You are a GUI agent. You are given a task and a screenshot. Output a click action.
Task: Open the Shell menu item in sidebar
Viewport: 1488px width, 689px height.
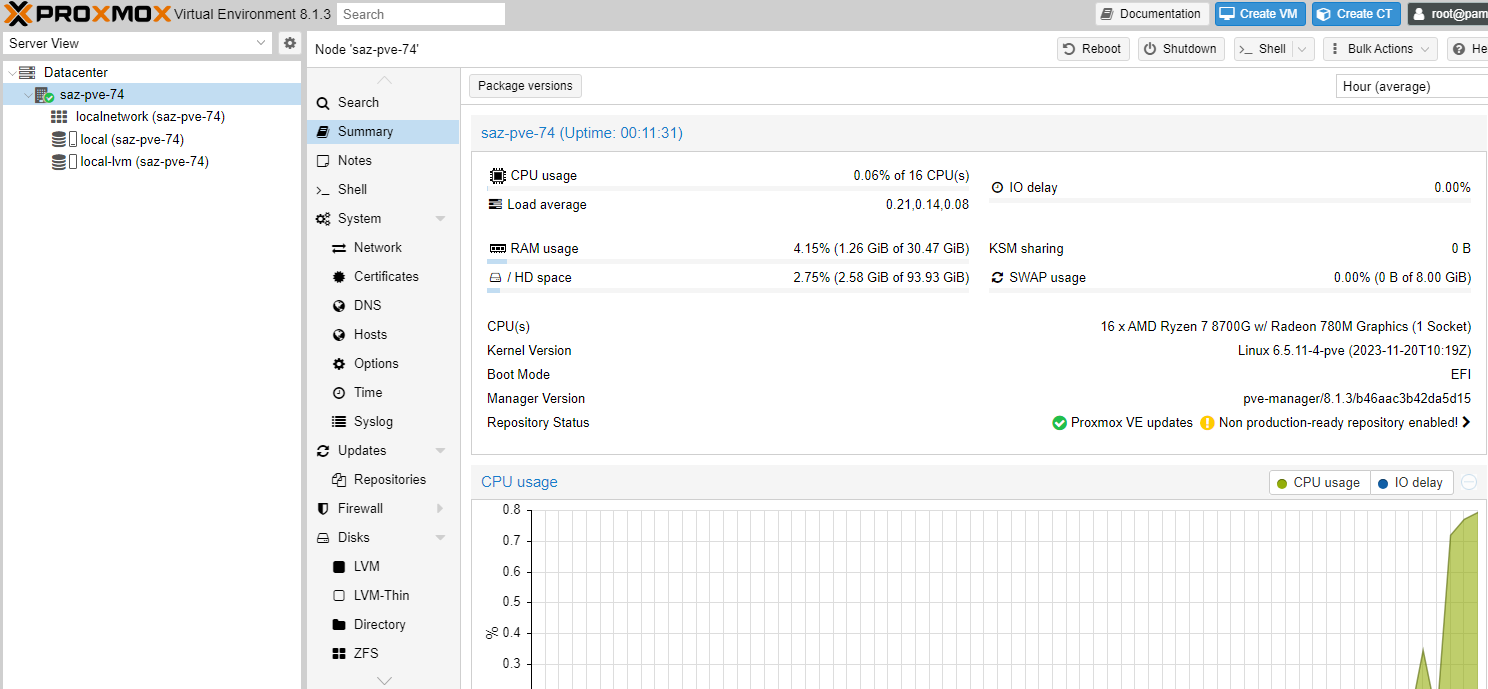[x=383, y=189]
